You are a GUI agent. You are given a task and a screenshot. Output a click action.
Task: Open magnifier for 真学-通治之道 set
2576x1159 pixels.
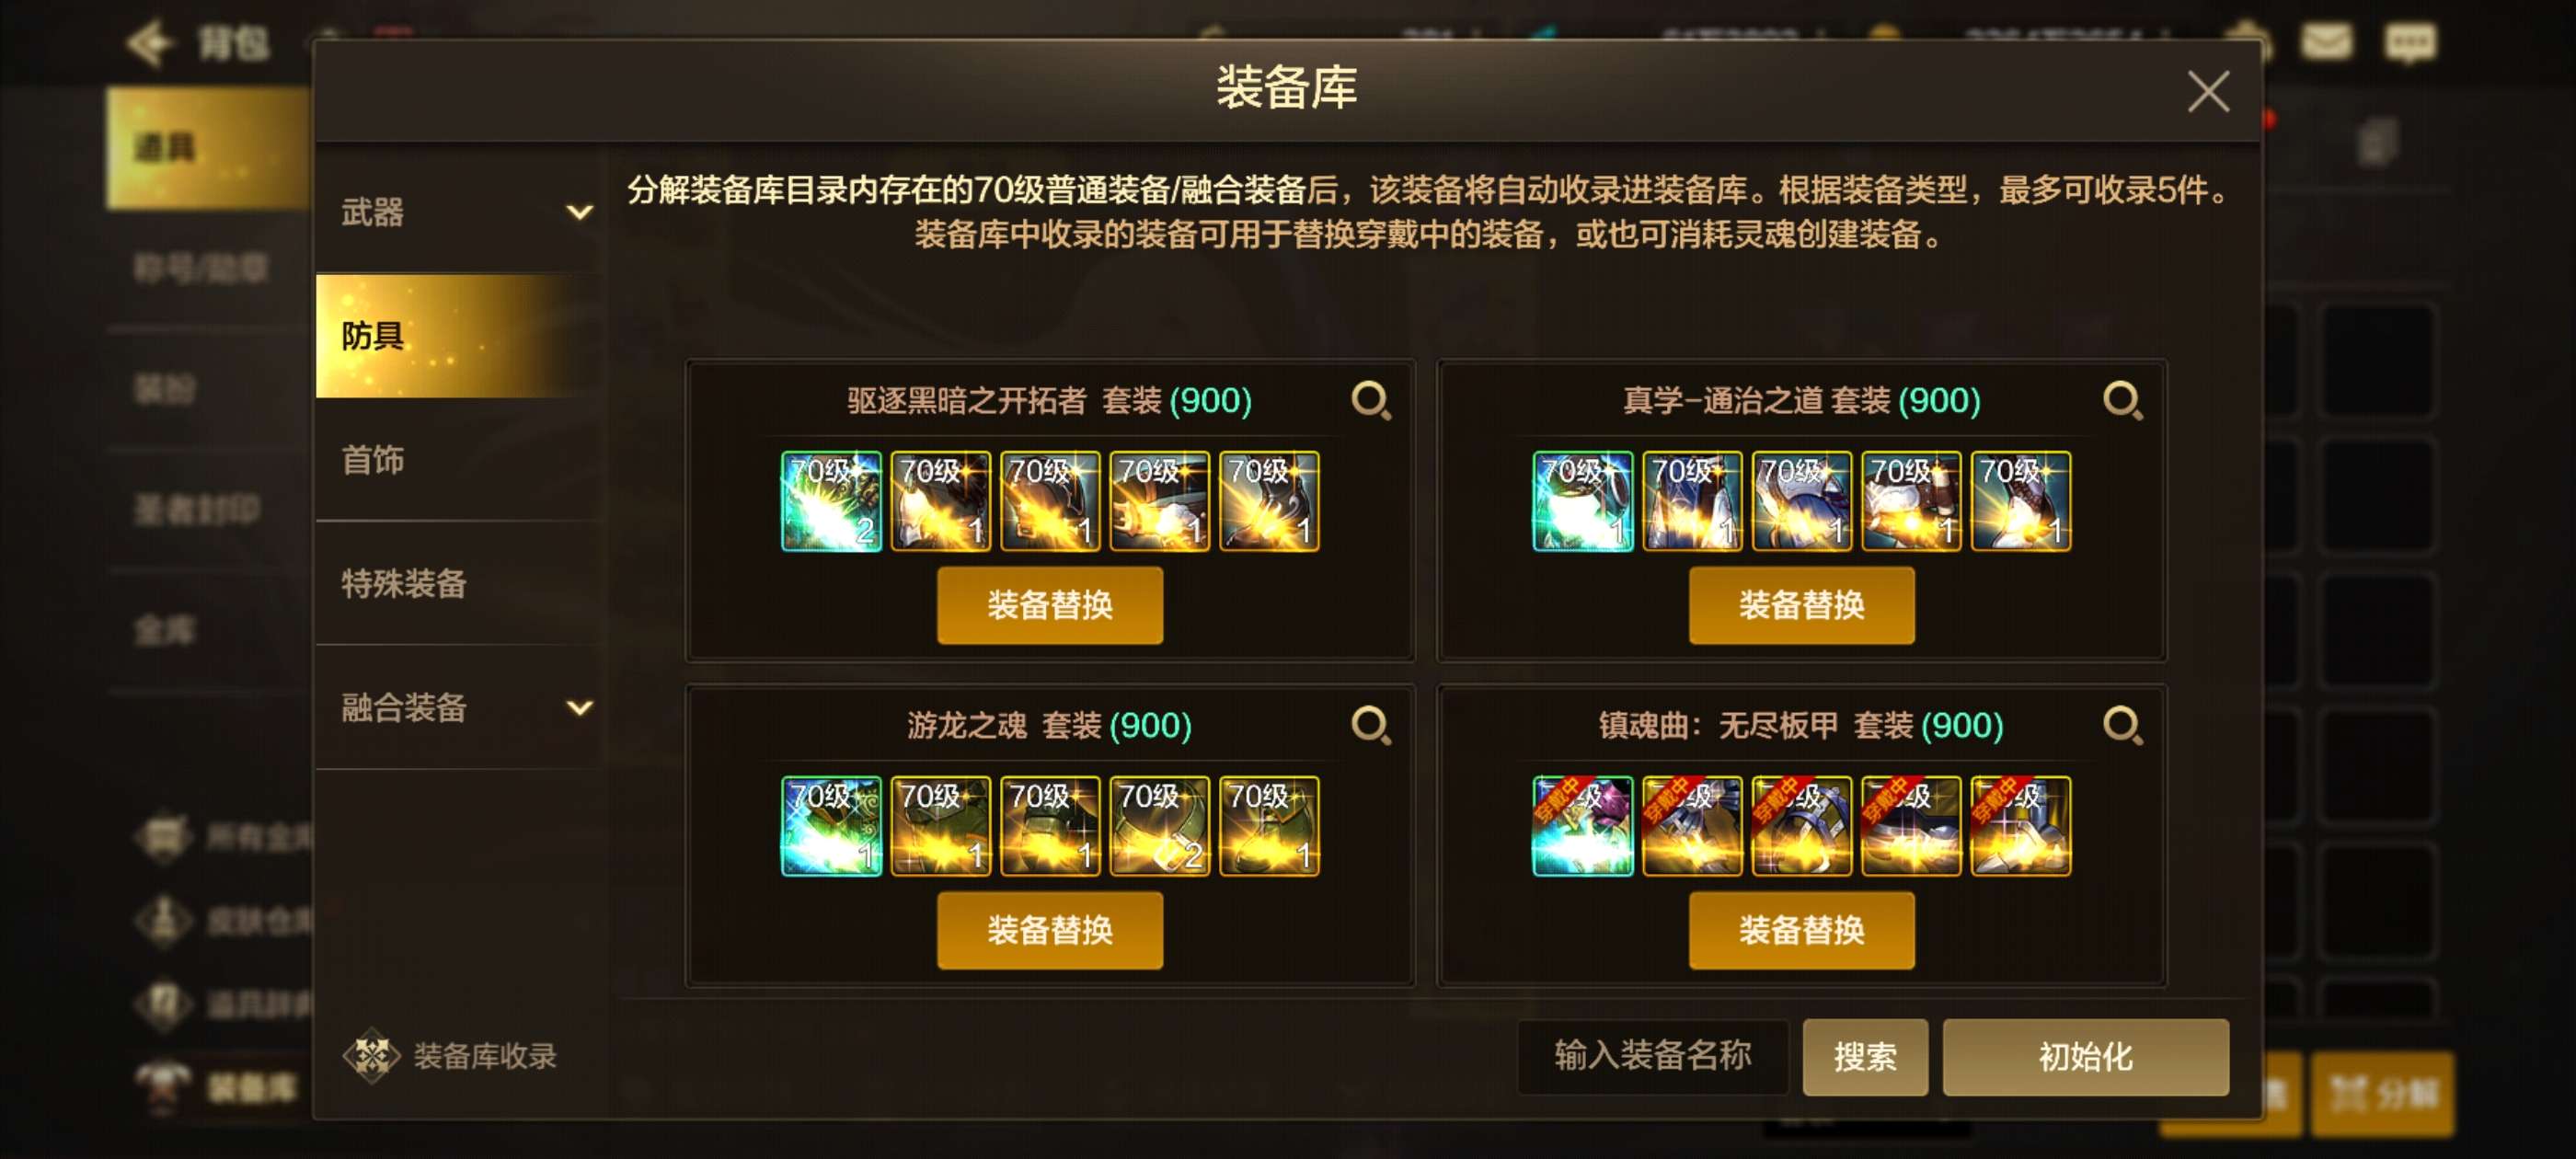(2122, 401)
